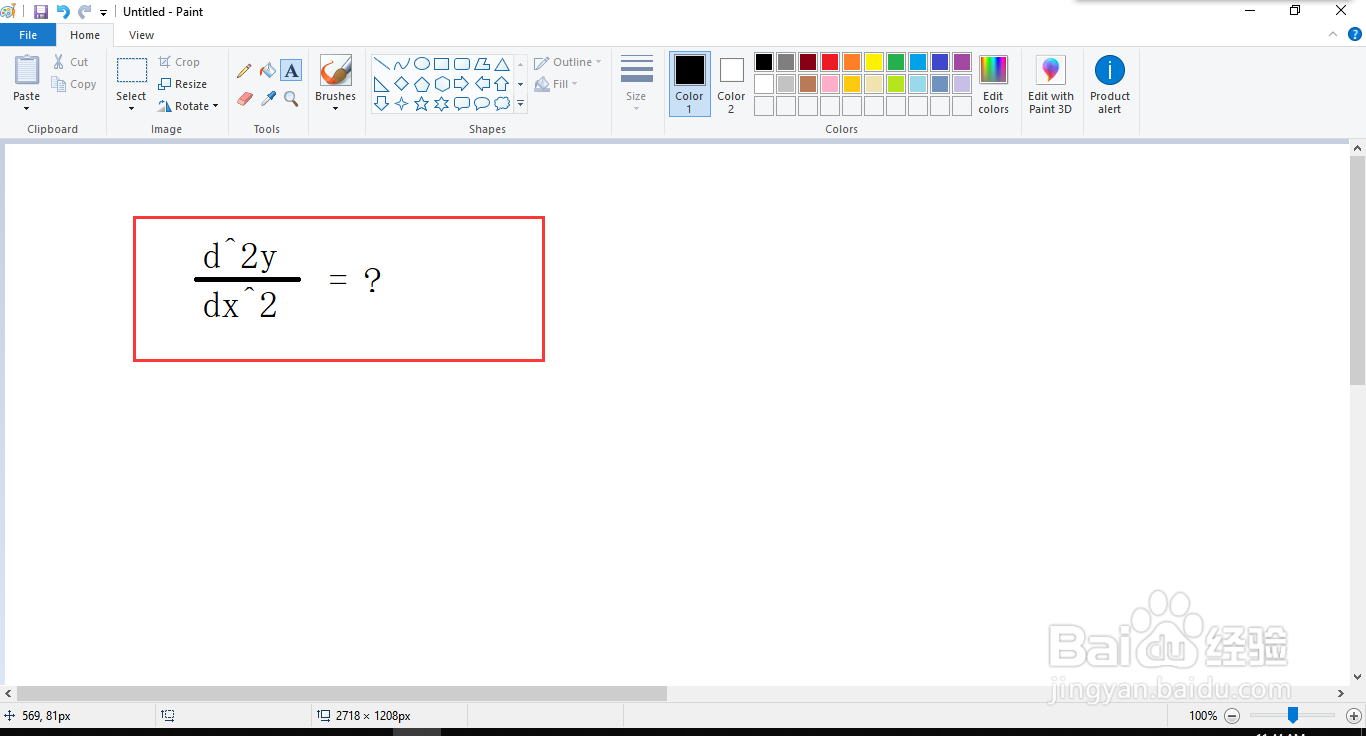Activate the Text tool
Viewport: 1366px width, 736px height.
tap(291, 70)
